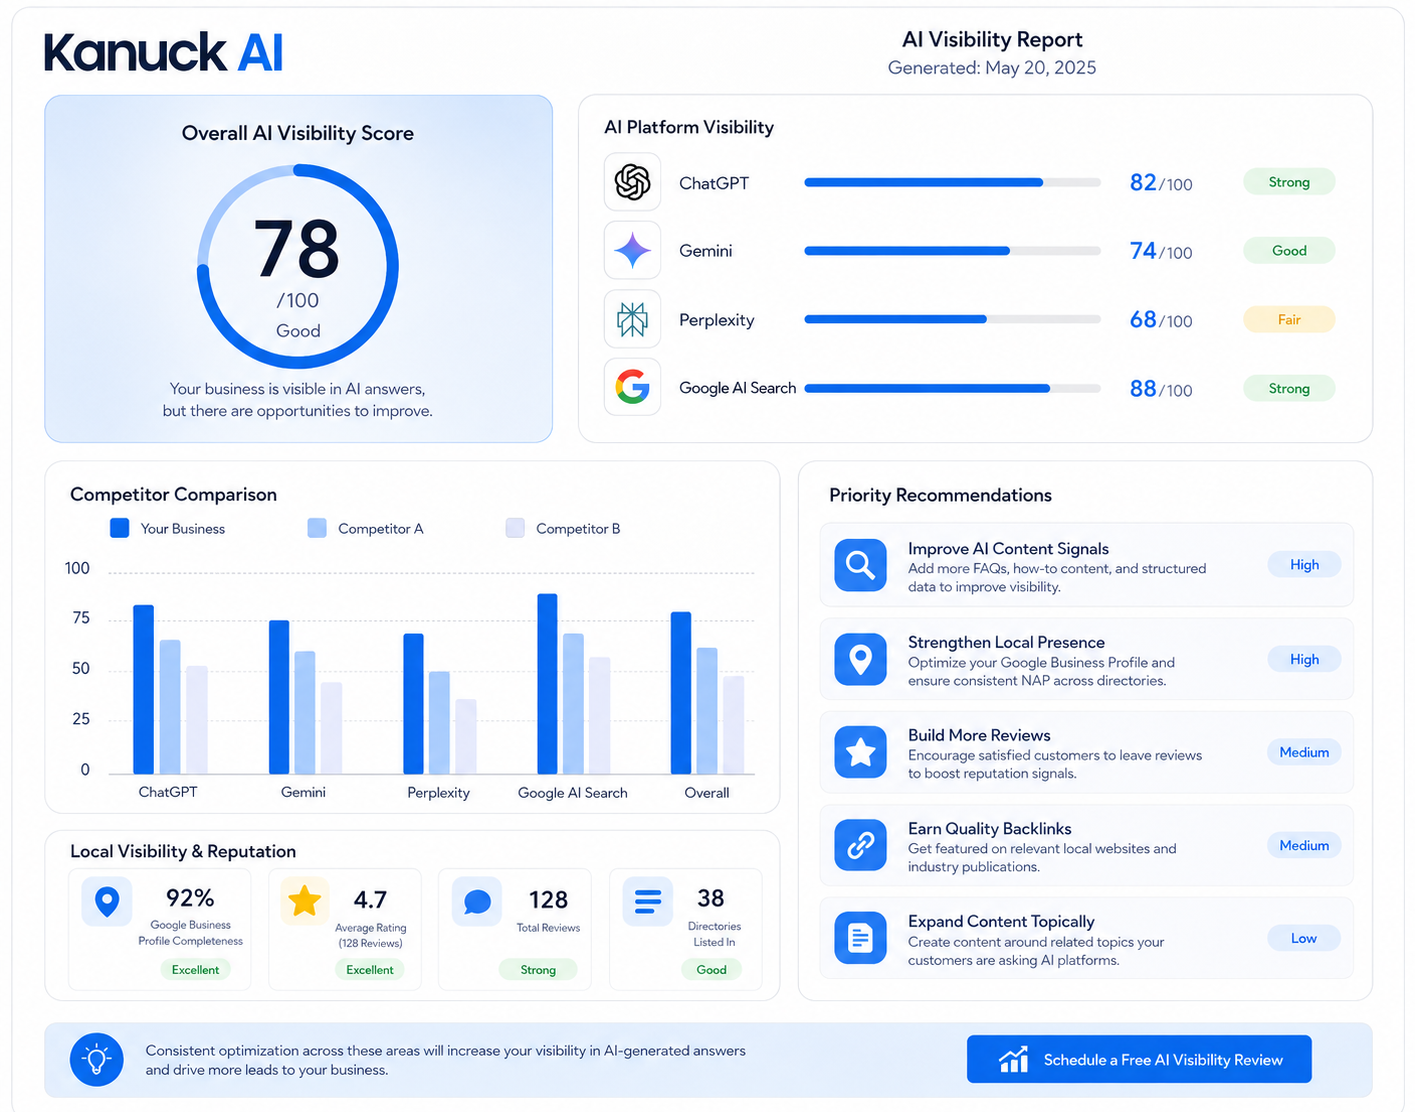
Task: Toggle the Competitor A legend swatch
Action: click(317, 528)
